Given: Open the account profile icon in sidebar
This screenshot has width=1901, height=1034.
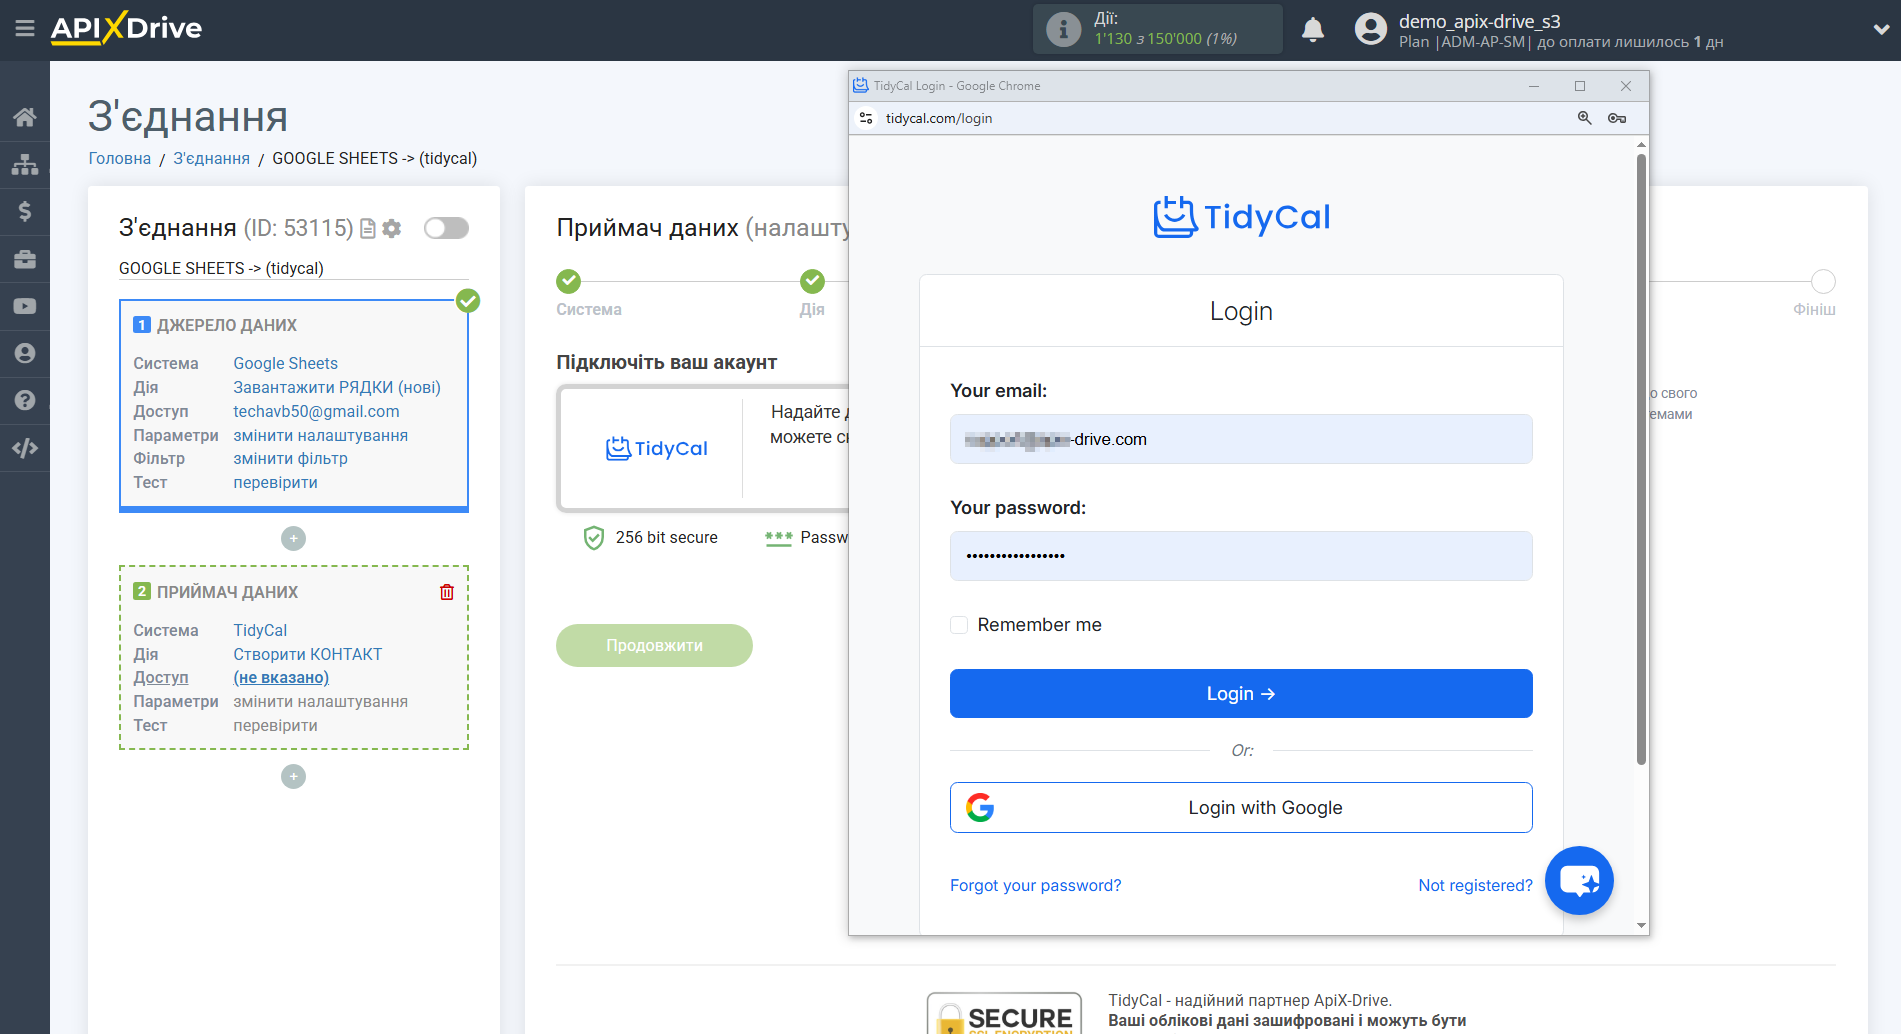Looking at the screenshot, I should (x=25, y=353).
